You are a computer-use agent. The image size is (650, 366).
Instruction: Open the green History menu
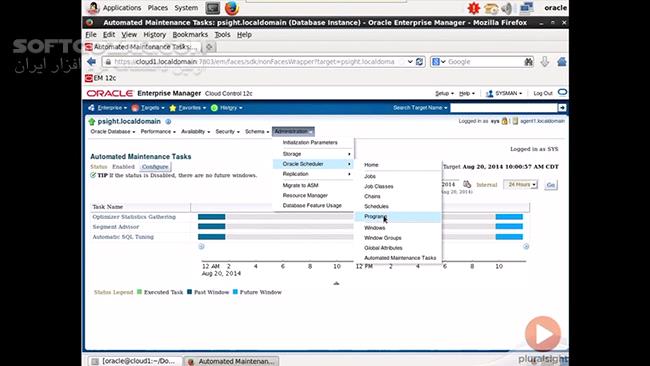pyautogui.click(x=226, y=108)
